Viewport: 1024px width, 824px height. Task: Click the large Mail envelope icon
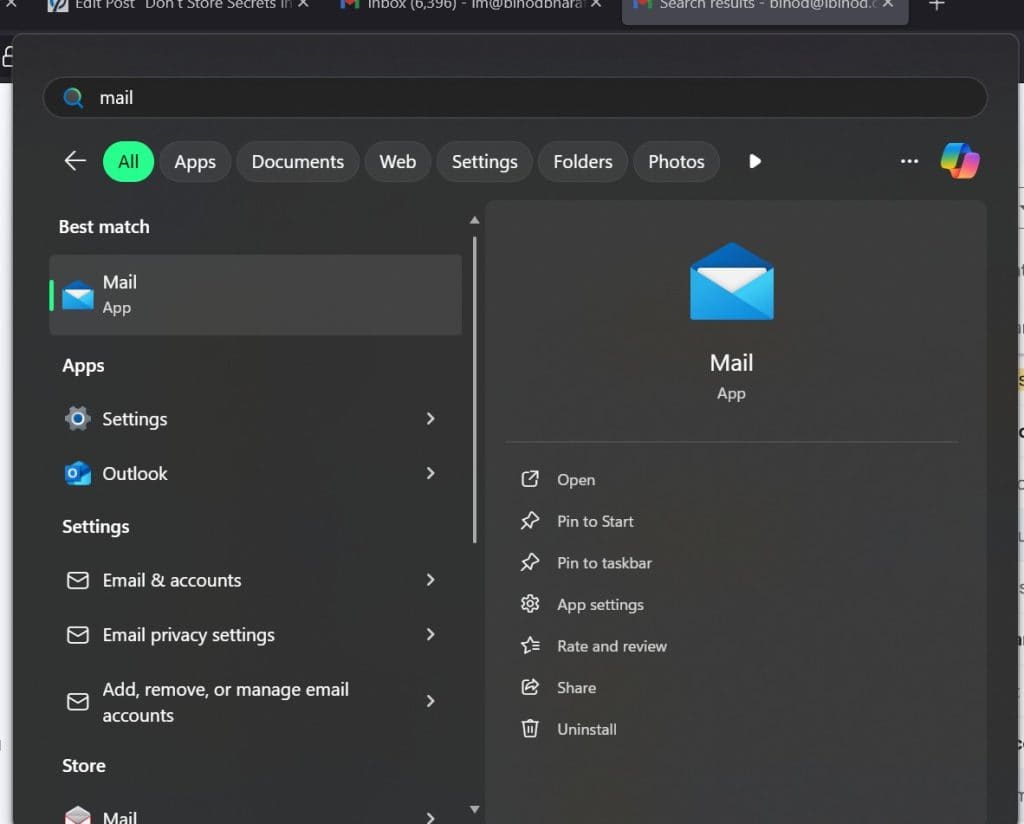coord(731,282)
